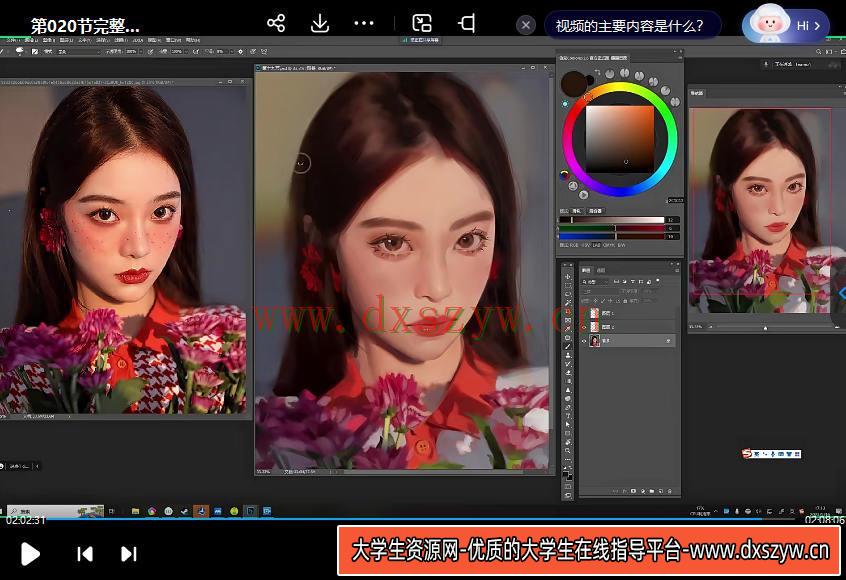Open the third Photoshop menu (图像)
Screen dimensions: 846x580
tap(49, 40)
